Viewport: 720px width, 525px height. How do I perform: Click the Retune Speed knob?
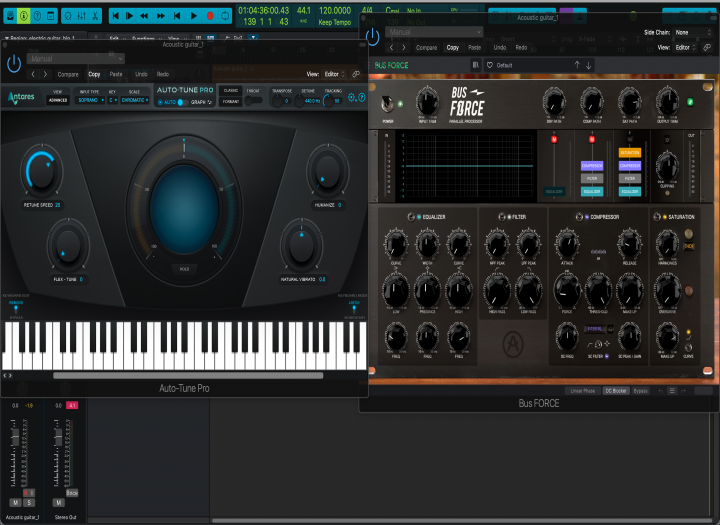coord(42,171)
